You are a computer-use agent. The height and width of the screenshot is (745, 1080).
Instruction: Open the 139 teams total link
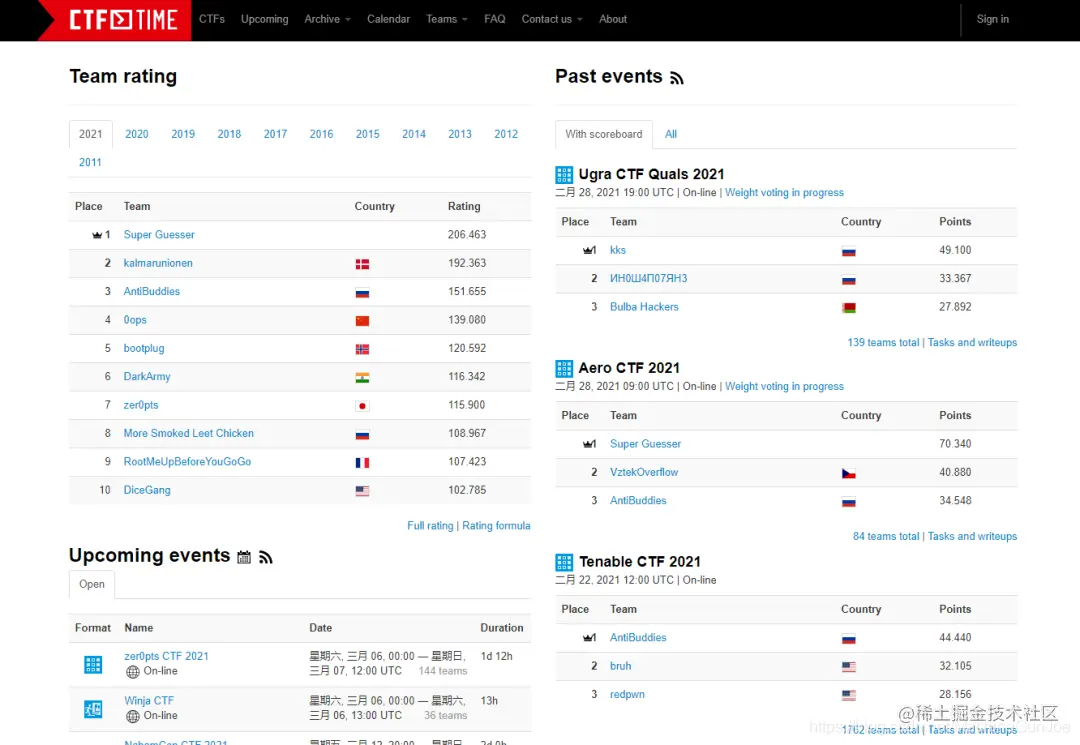883,343
